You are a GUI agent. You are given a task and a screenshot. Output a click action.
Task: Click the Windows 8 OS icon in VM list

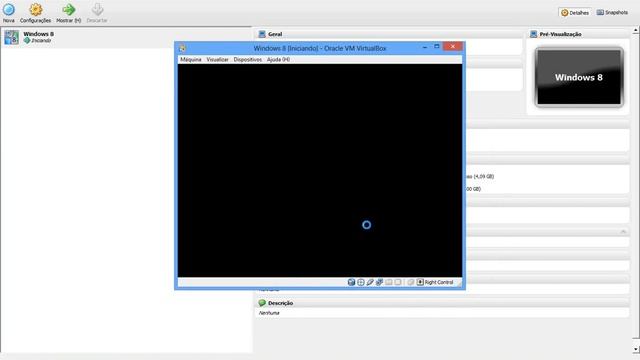(11, 37)
